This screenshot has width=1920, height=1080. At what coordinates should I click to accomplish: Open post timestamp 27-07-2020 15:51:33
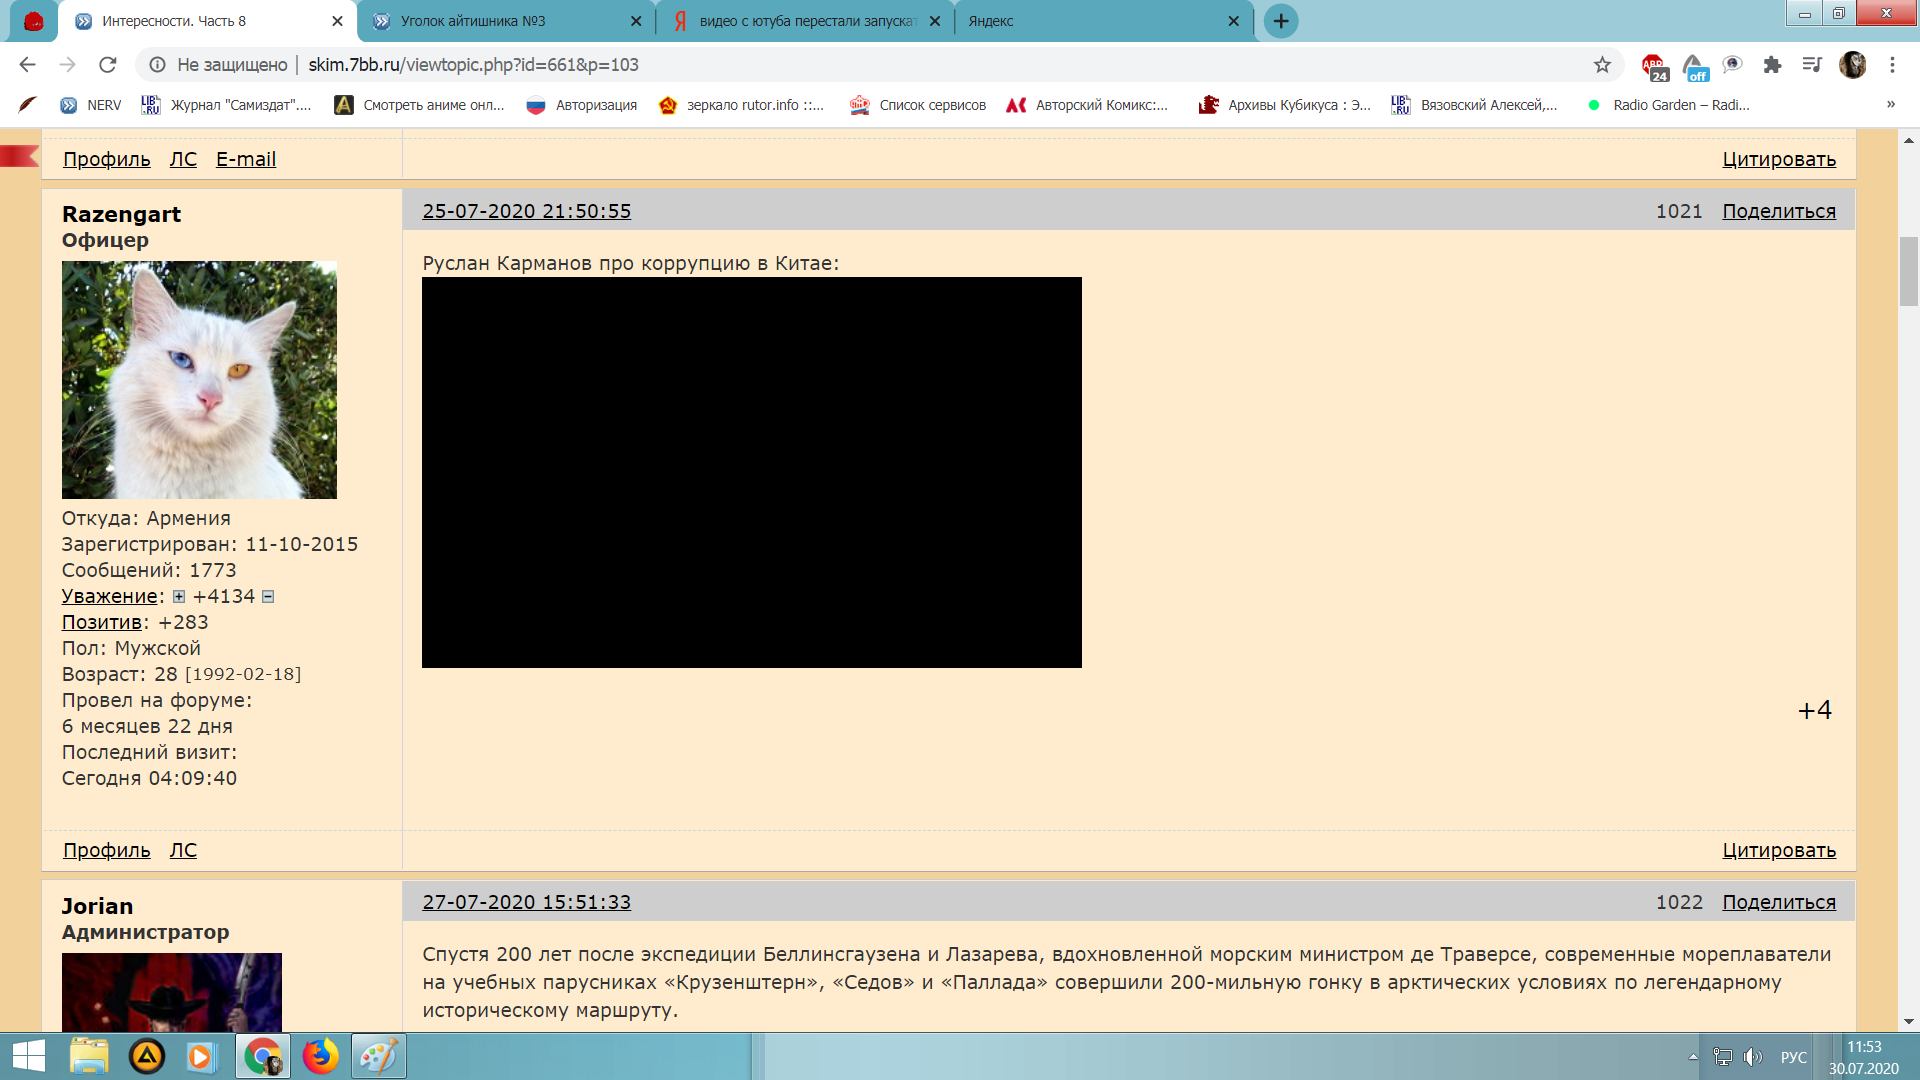(x=527, y=902)
